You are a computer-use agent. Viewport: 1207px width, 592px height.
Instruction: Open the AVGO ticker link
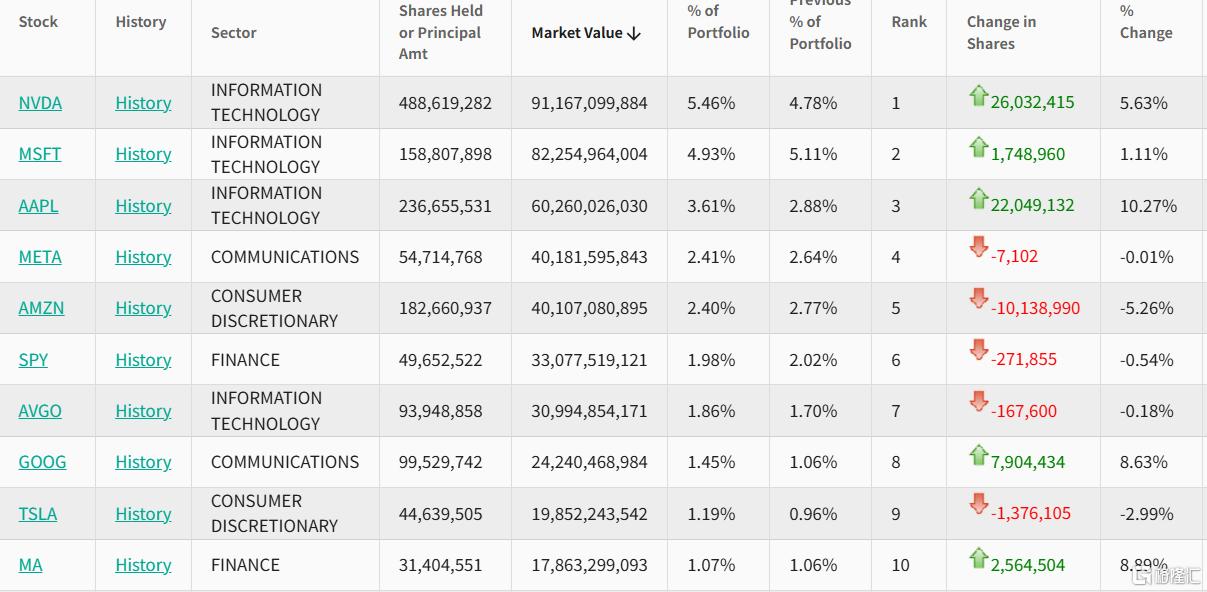[x=40, y=411]
